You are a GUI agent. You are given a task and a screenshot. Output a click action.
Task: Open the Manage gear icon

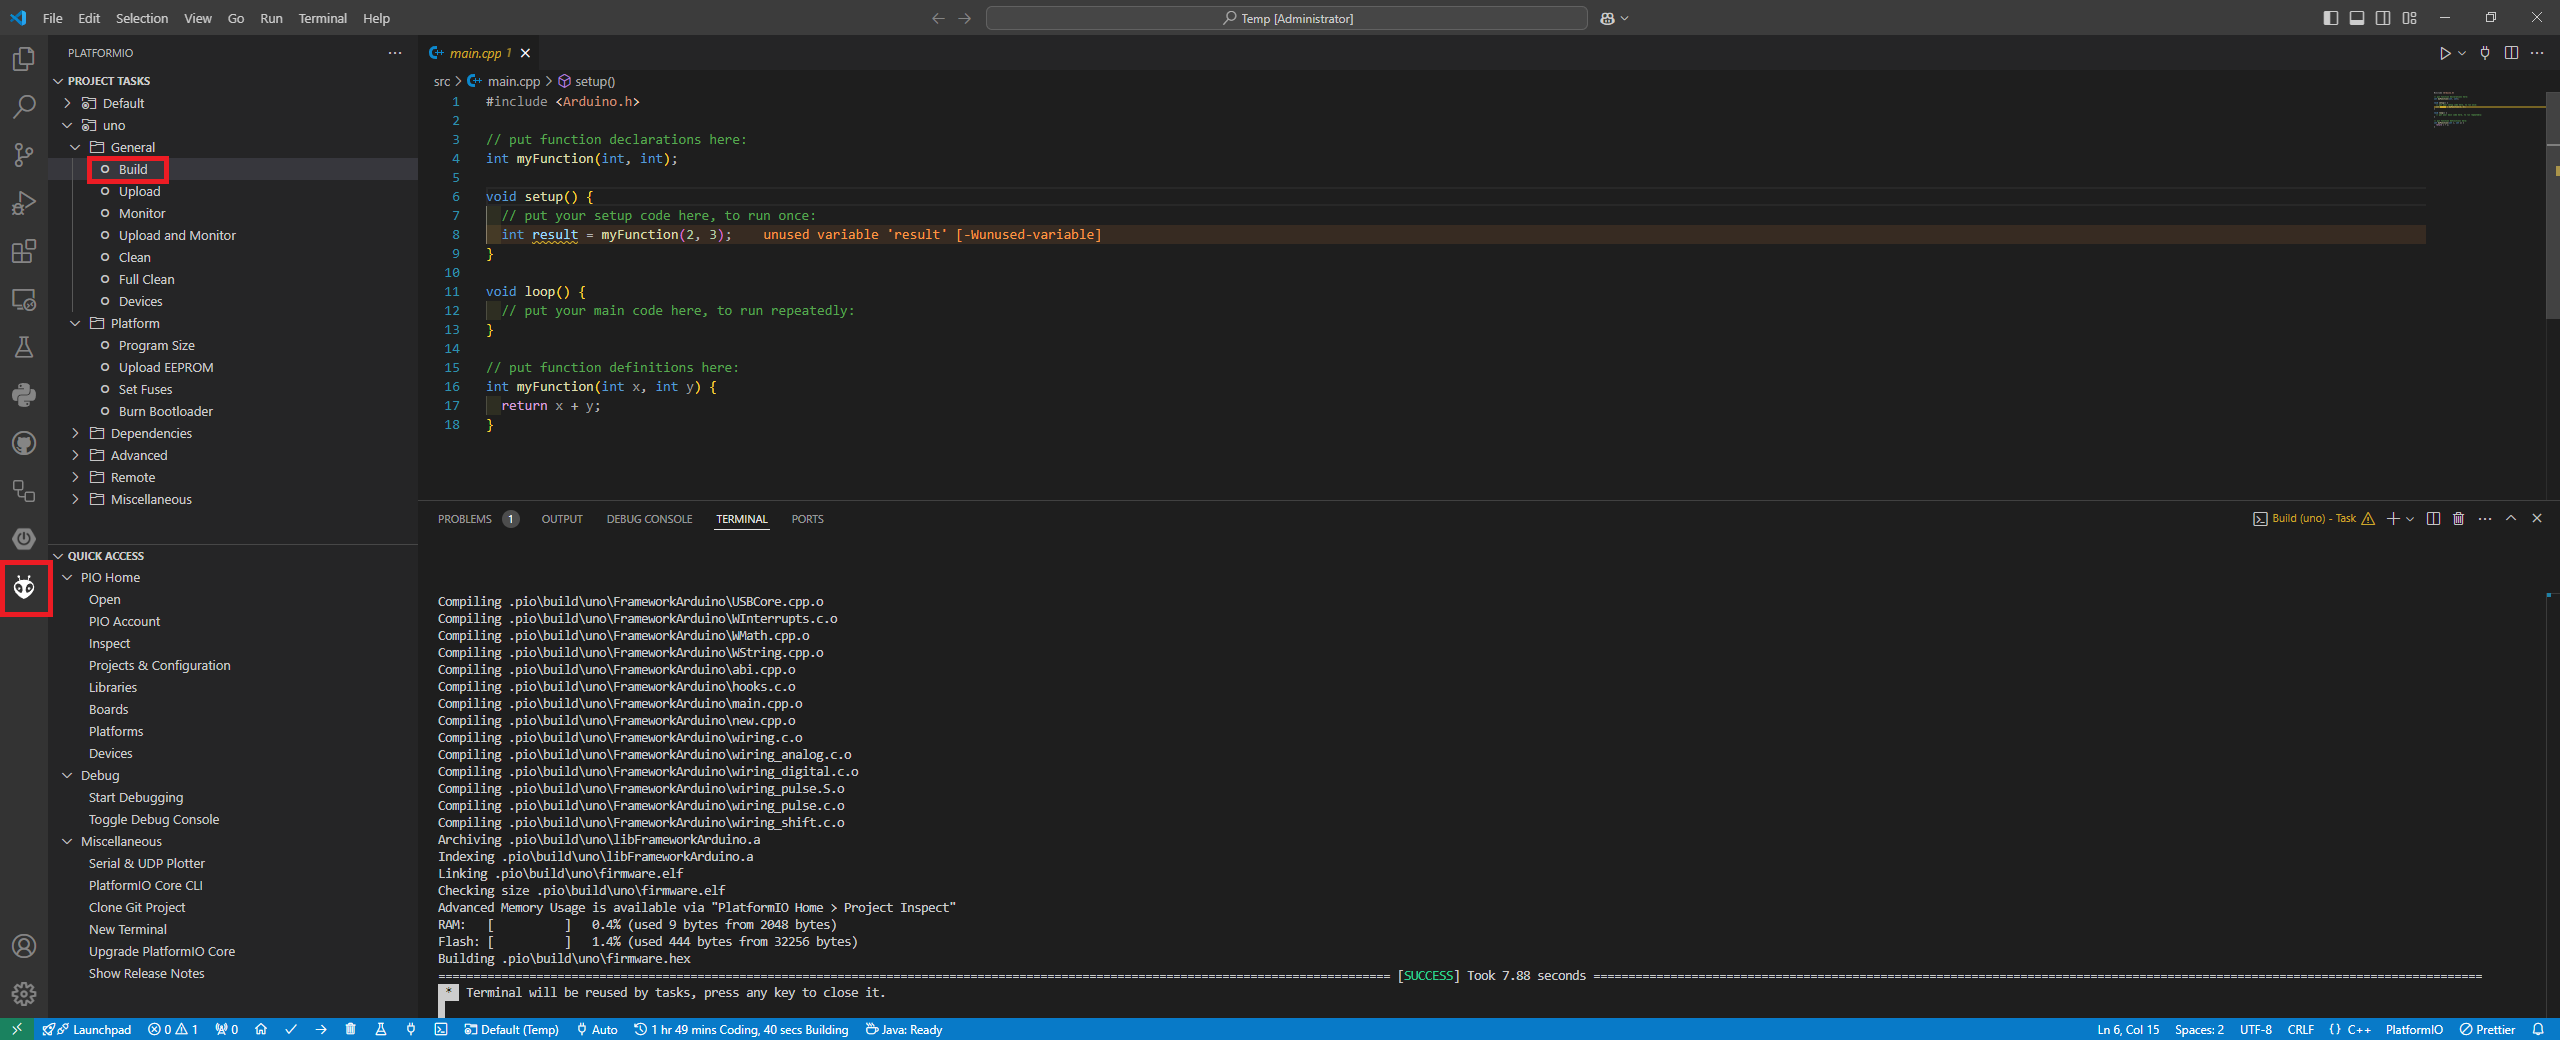click(x=24, y=993)
